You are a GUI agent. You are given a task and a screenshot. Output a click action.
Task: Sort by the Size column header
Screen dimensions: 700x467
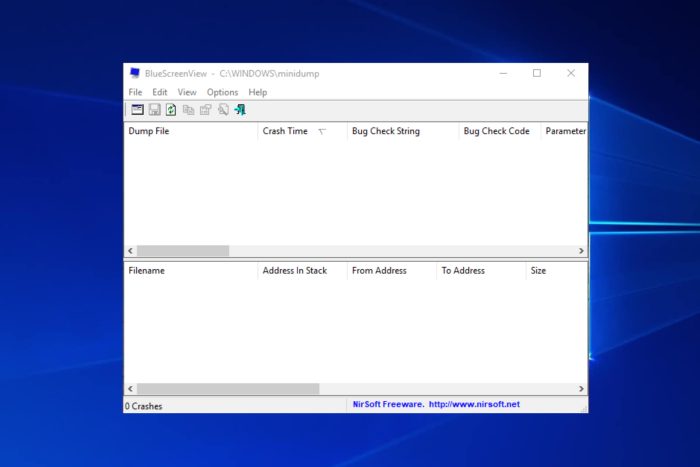pyautogui.click(x=556, y=271)
